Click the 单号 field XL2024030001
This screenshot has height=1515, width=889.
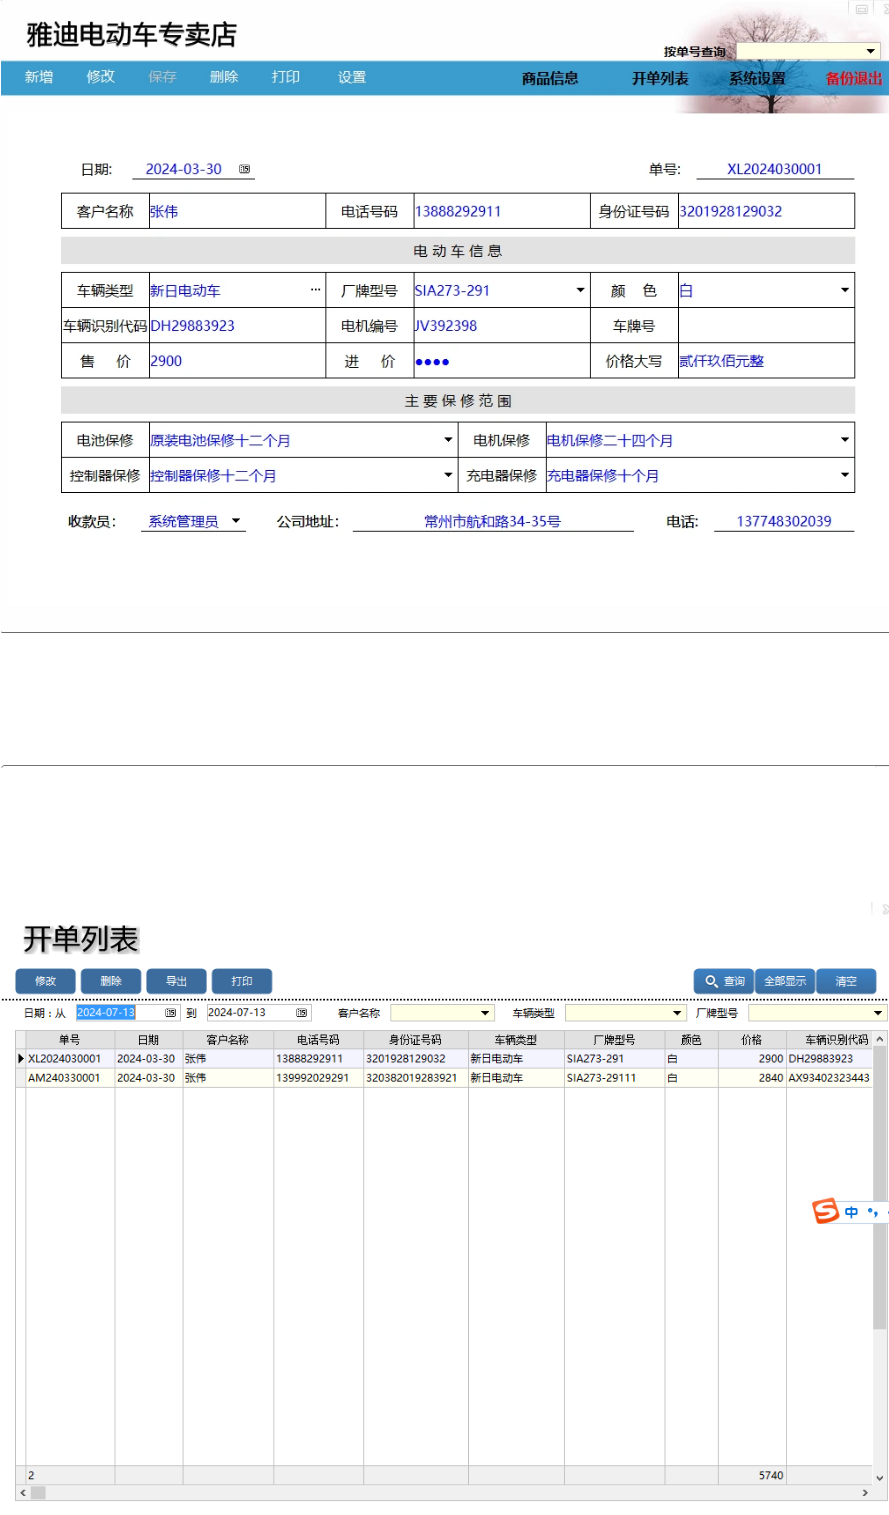click(x=775, y=169)
